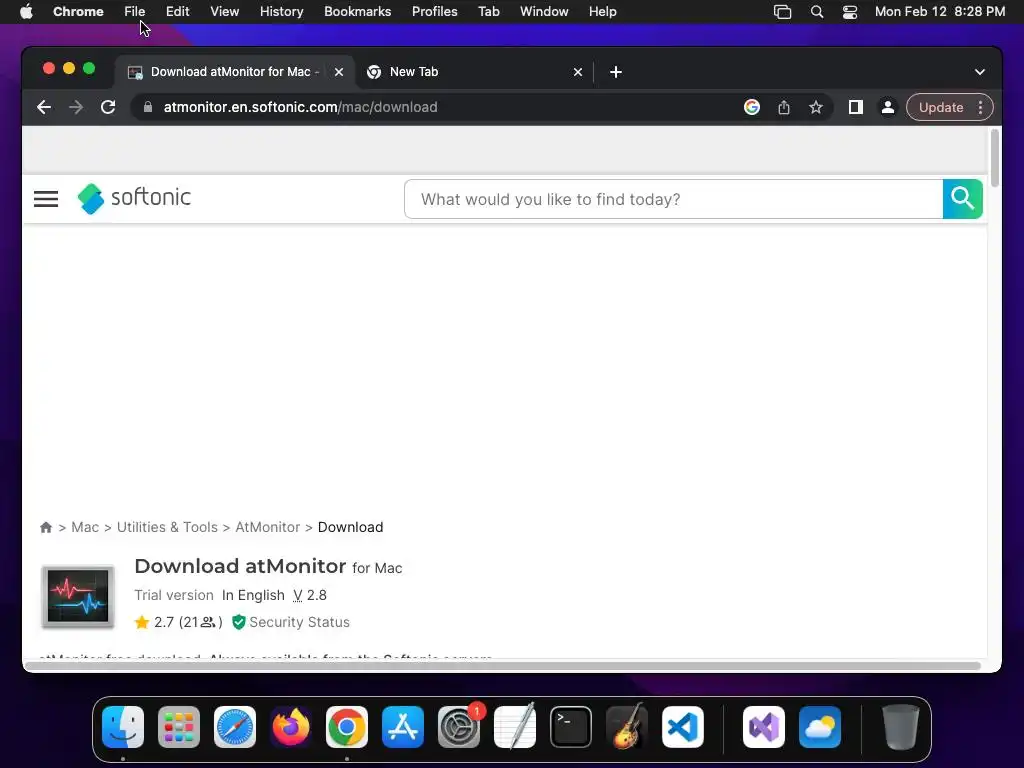Click the atMonitor app thumbnail
Image resolution: width=1024 pixels, height=768 pixels.
(78, 596)
